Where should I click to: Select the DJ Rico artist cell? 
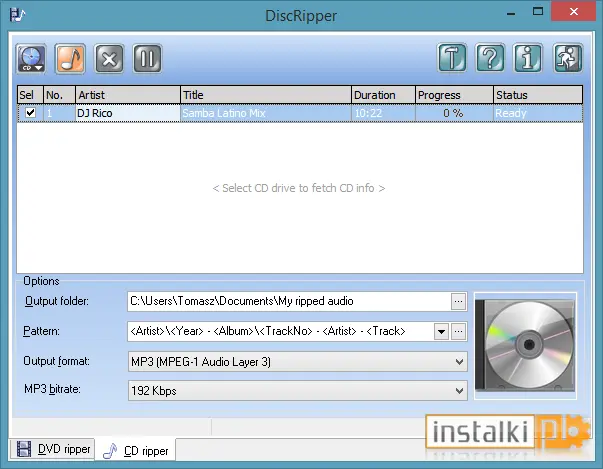[x=128, y=113]
